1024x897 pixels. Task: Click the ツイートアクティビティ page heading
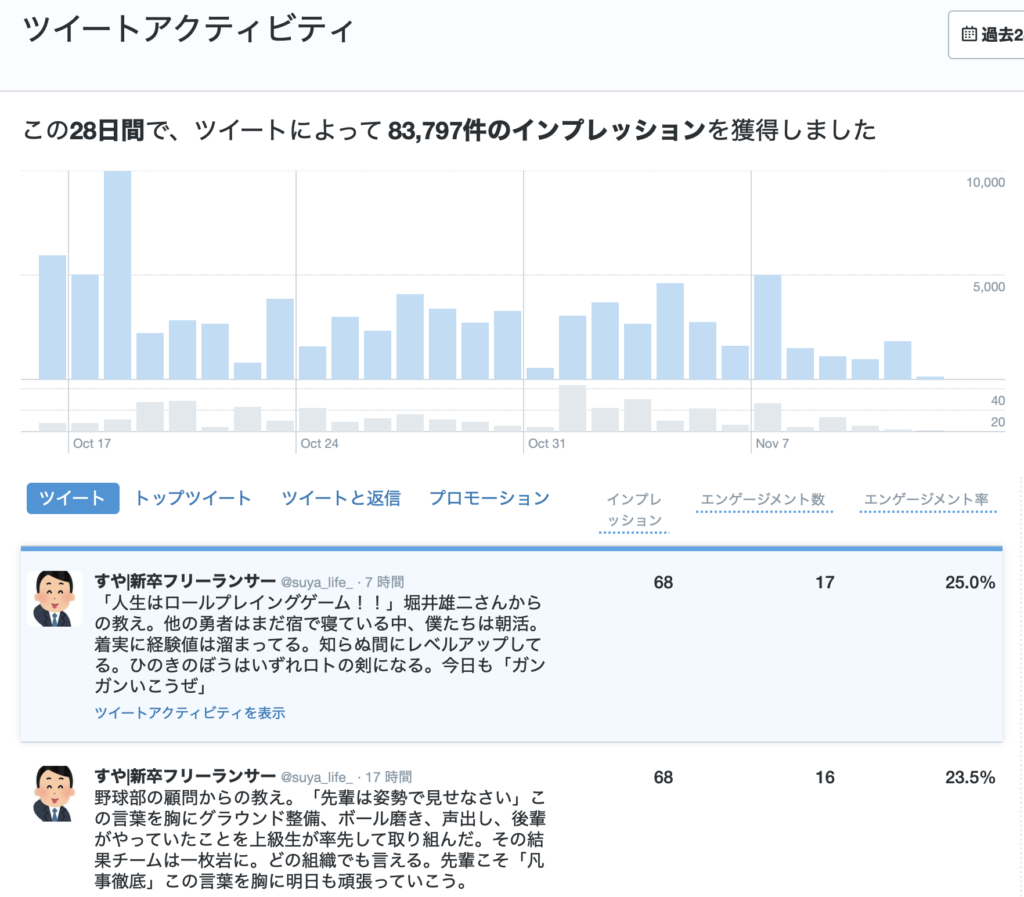coord(188,29)
